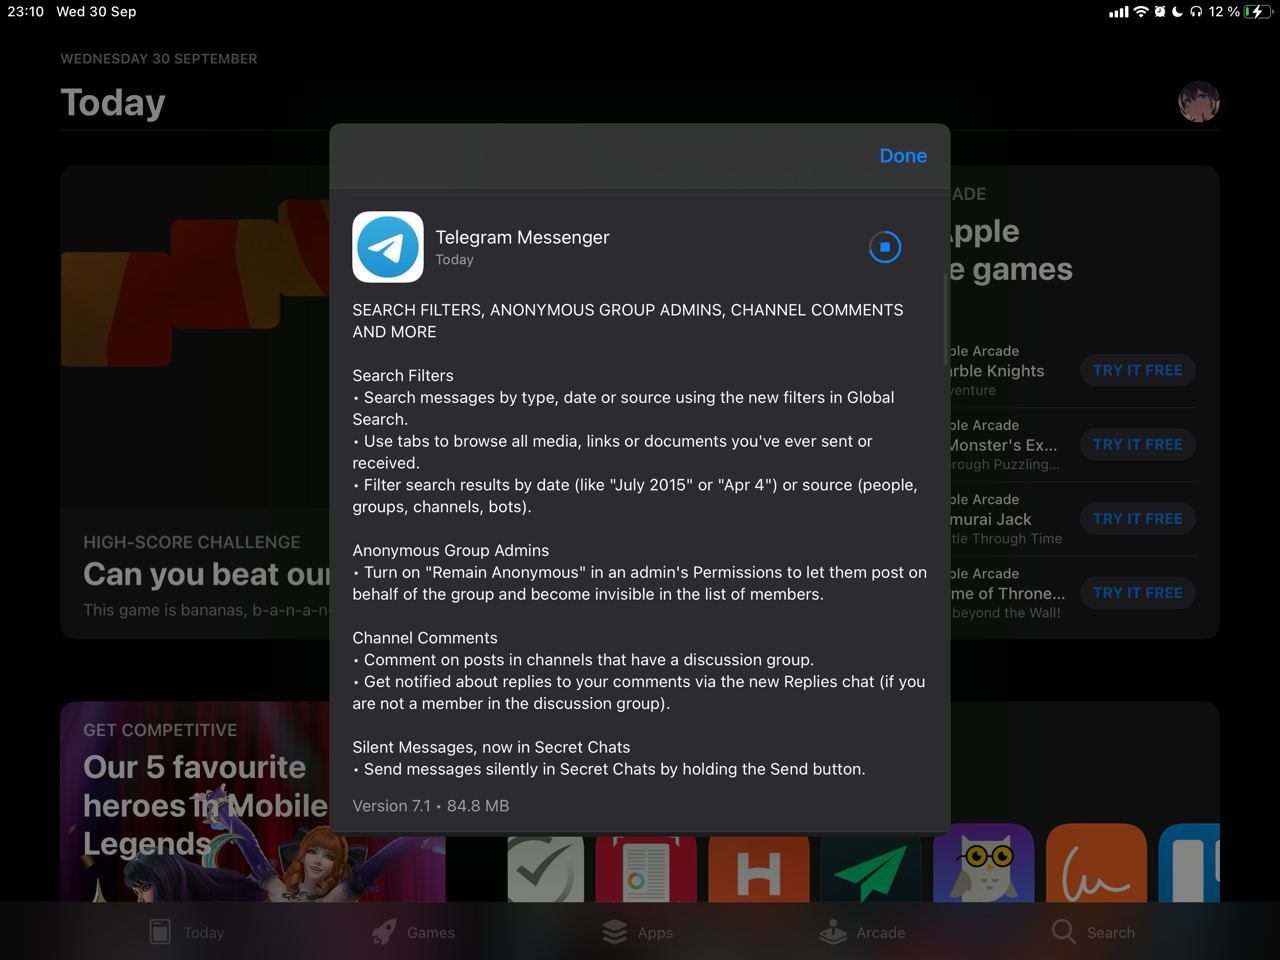Image resolution: width=1280 pixels, height=960 pixels.
Task: Tap the Anonymous Group Admins heading
Action: click(x=451, y=550)
